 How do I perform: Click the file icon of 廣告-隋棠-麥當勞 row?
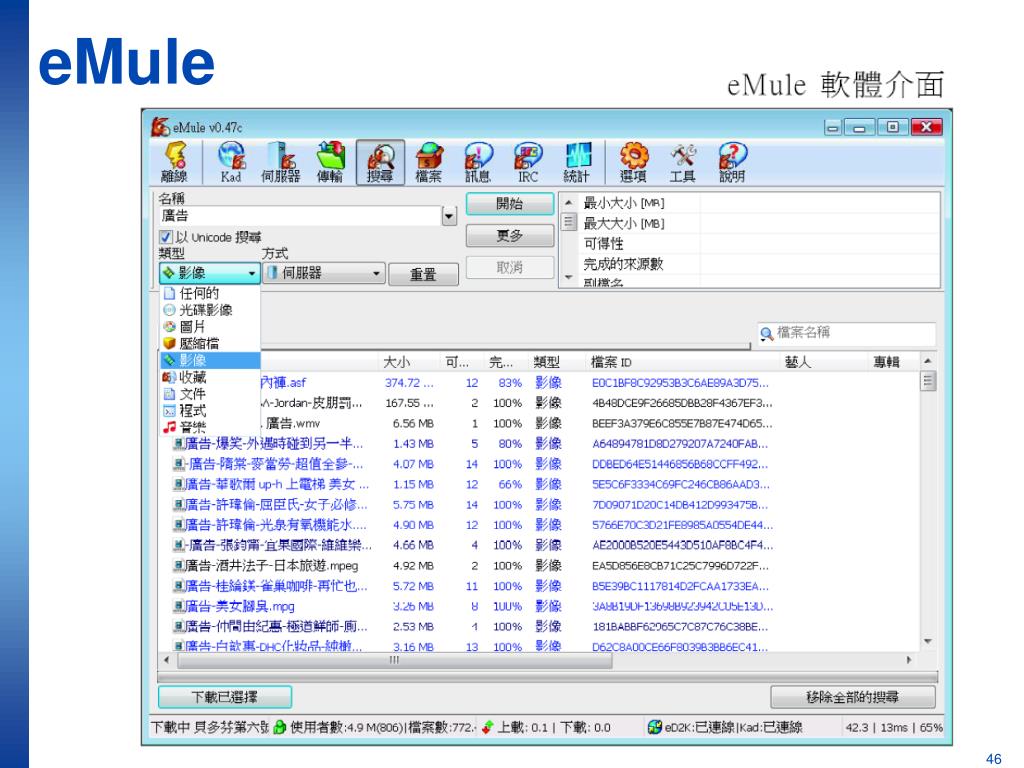point(178,464)
